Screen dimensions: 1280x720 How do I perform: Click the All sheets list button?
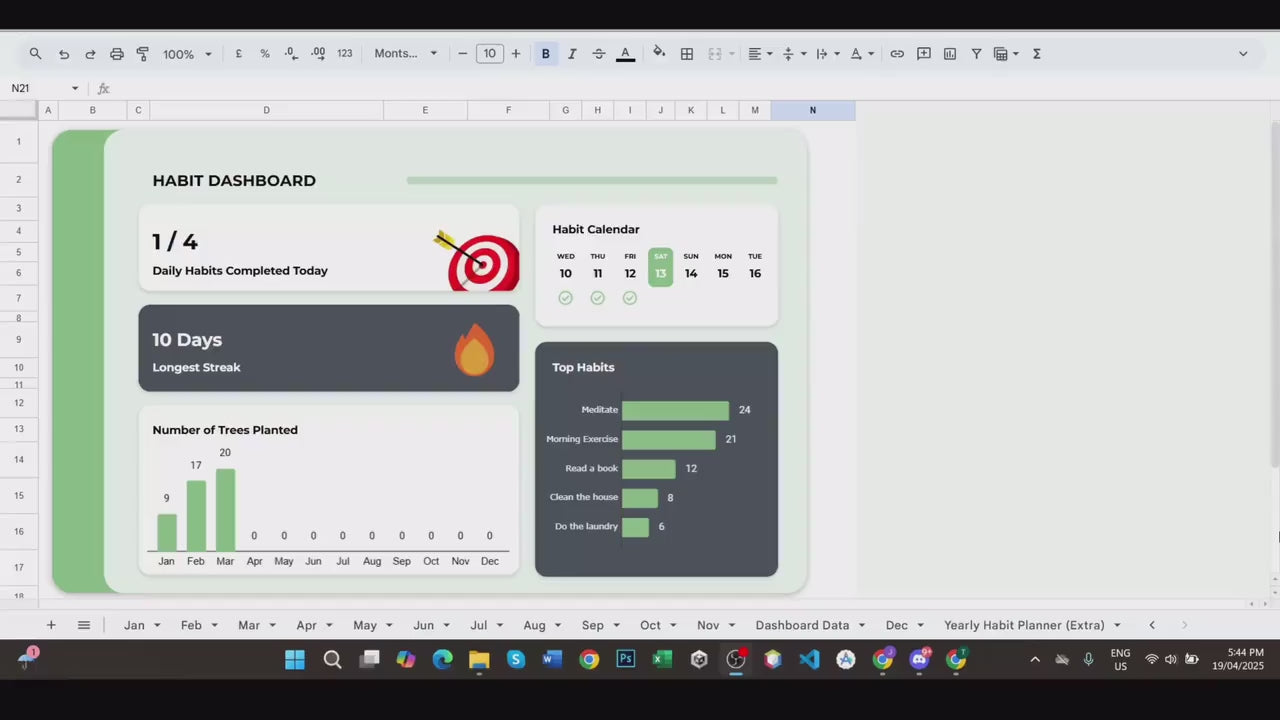pos(84,625)
